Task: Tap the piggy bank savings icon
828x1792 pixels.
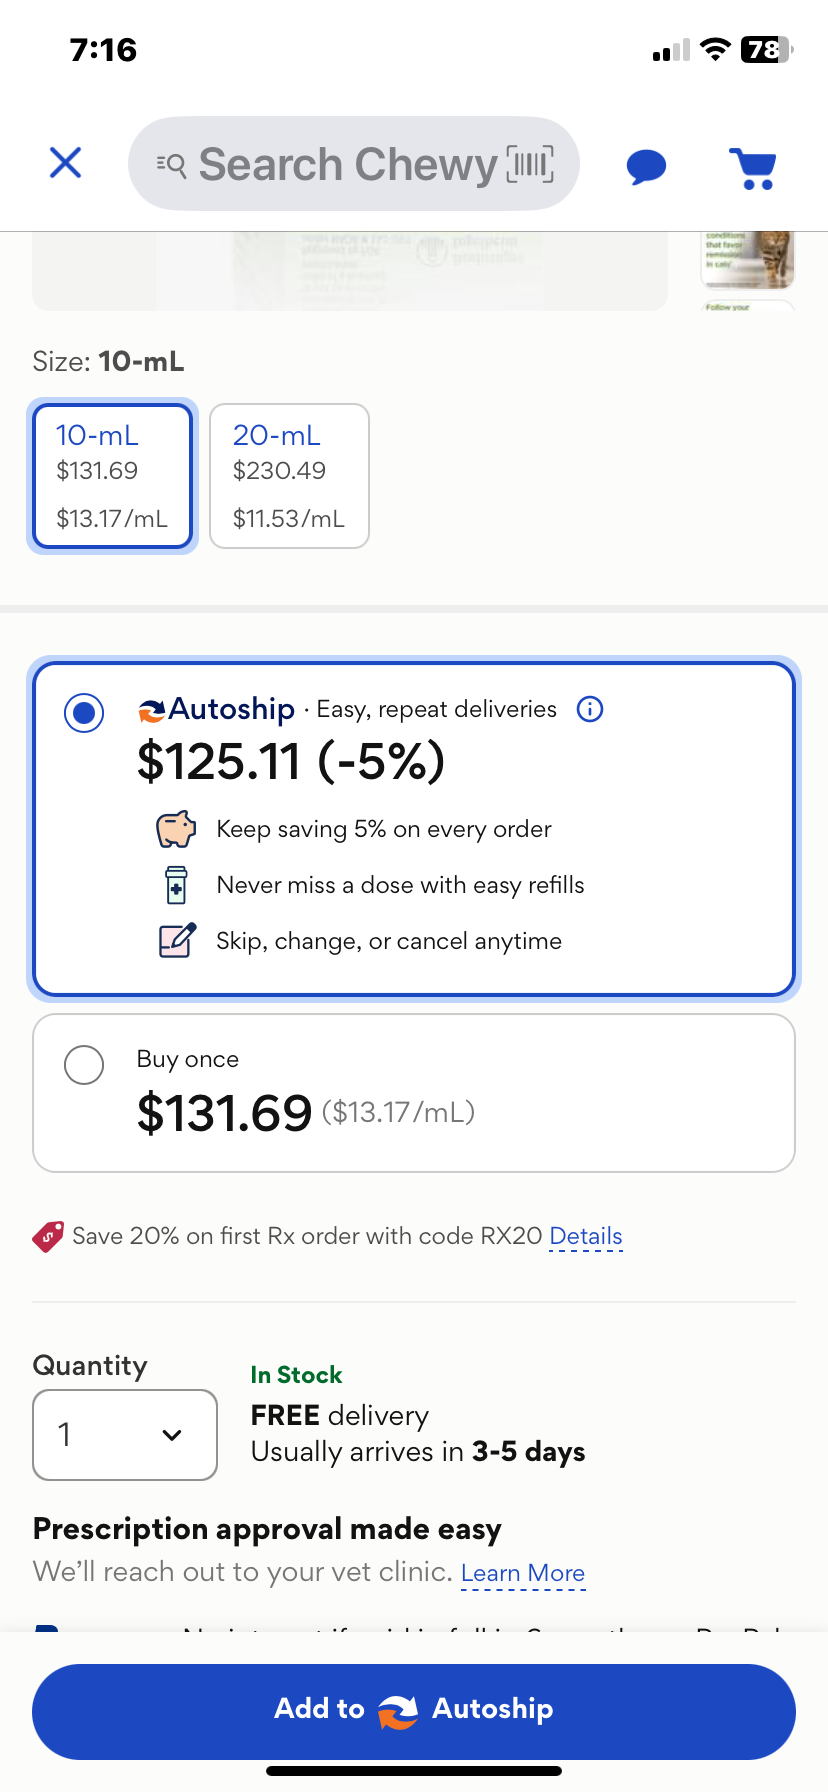Action: [176, 829]
